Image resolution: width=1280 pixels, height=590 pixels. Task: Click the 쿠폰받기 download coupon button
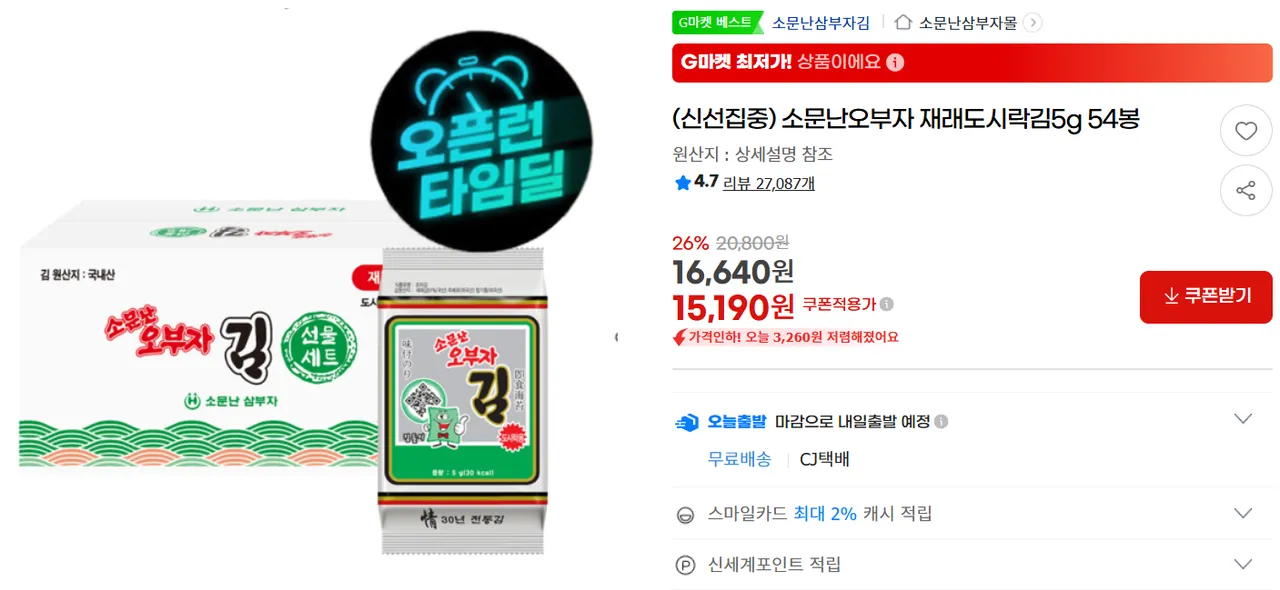tap(1206, 297)
